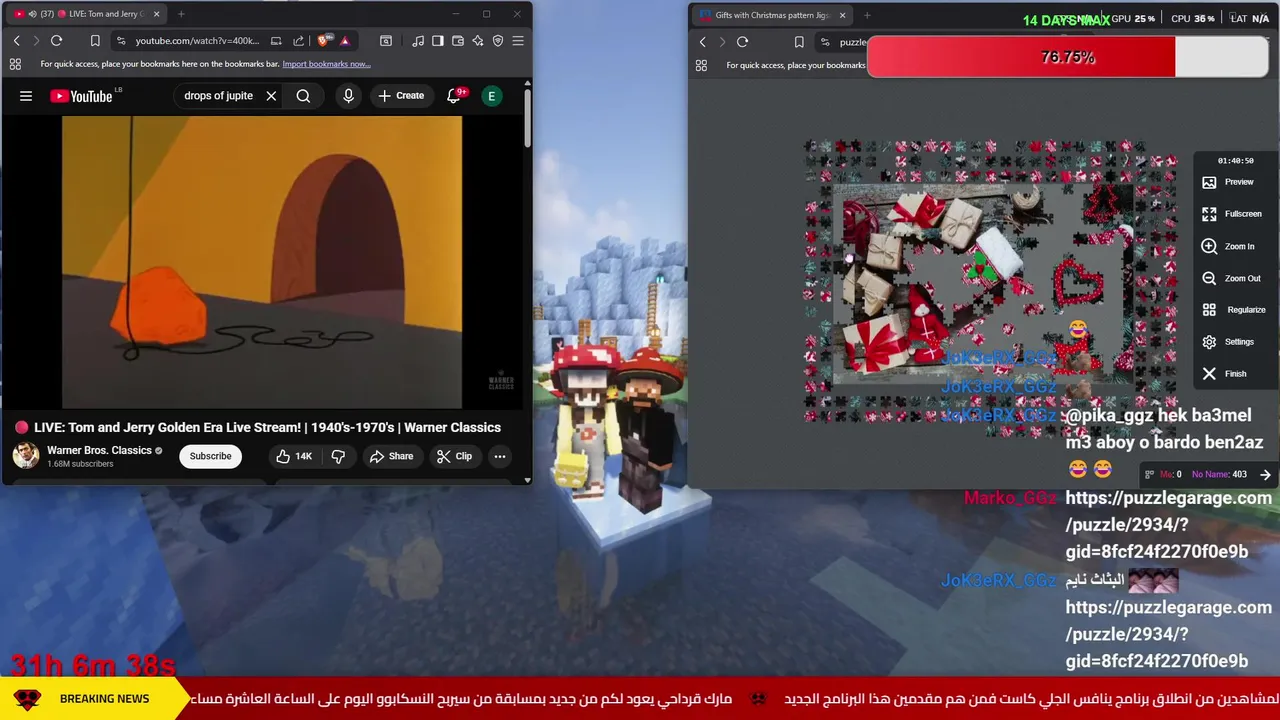This screenshot has height=720, width=1280.
Task: Open the Brave VPN shield icon
Action: click(498, 41)
